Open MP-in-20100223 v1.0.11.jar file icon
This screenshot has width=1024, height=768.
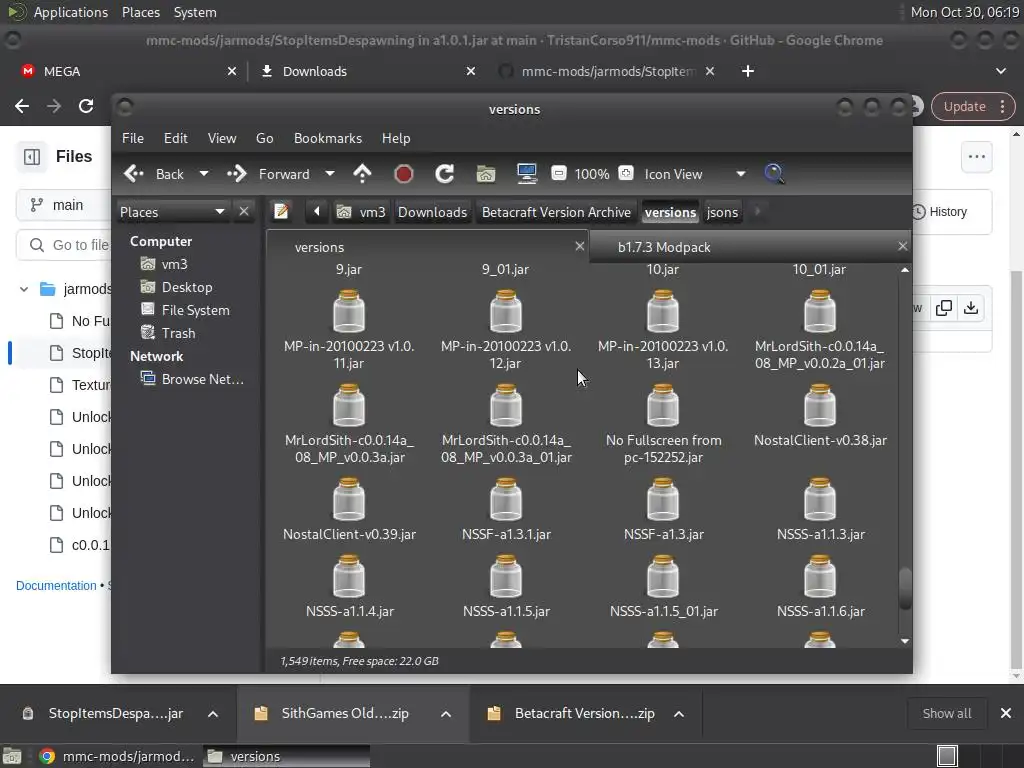349,312
